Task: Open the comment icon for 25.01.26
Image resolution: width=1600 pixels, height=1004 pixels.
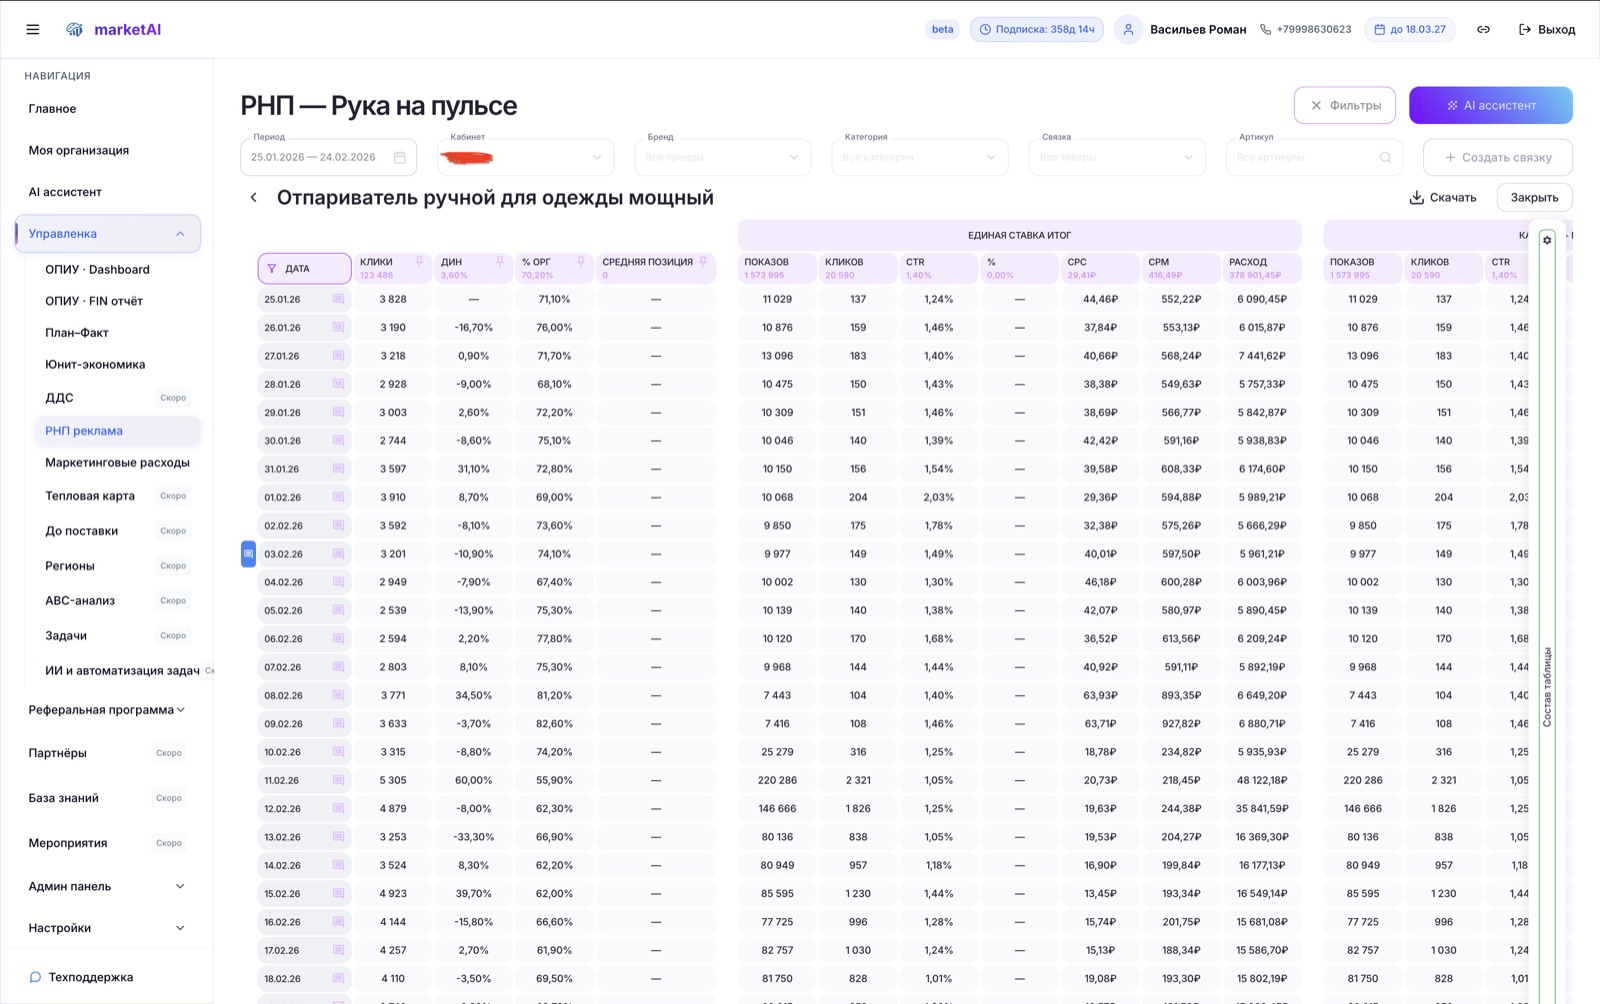Action: click(x=339, y=299)
